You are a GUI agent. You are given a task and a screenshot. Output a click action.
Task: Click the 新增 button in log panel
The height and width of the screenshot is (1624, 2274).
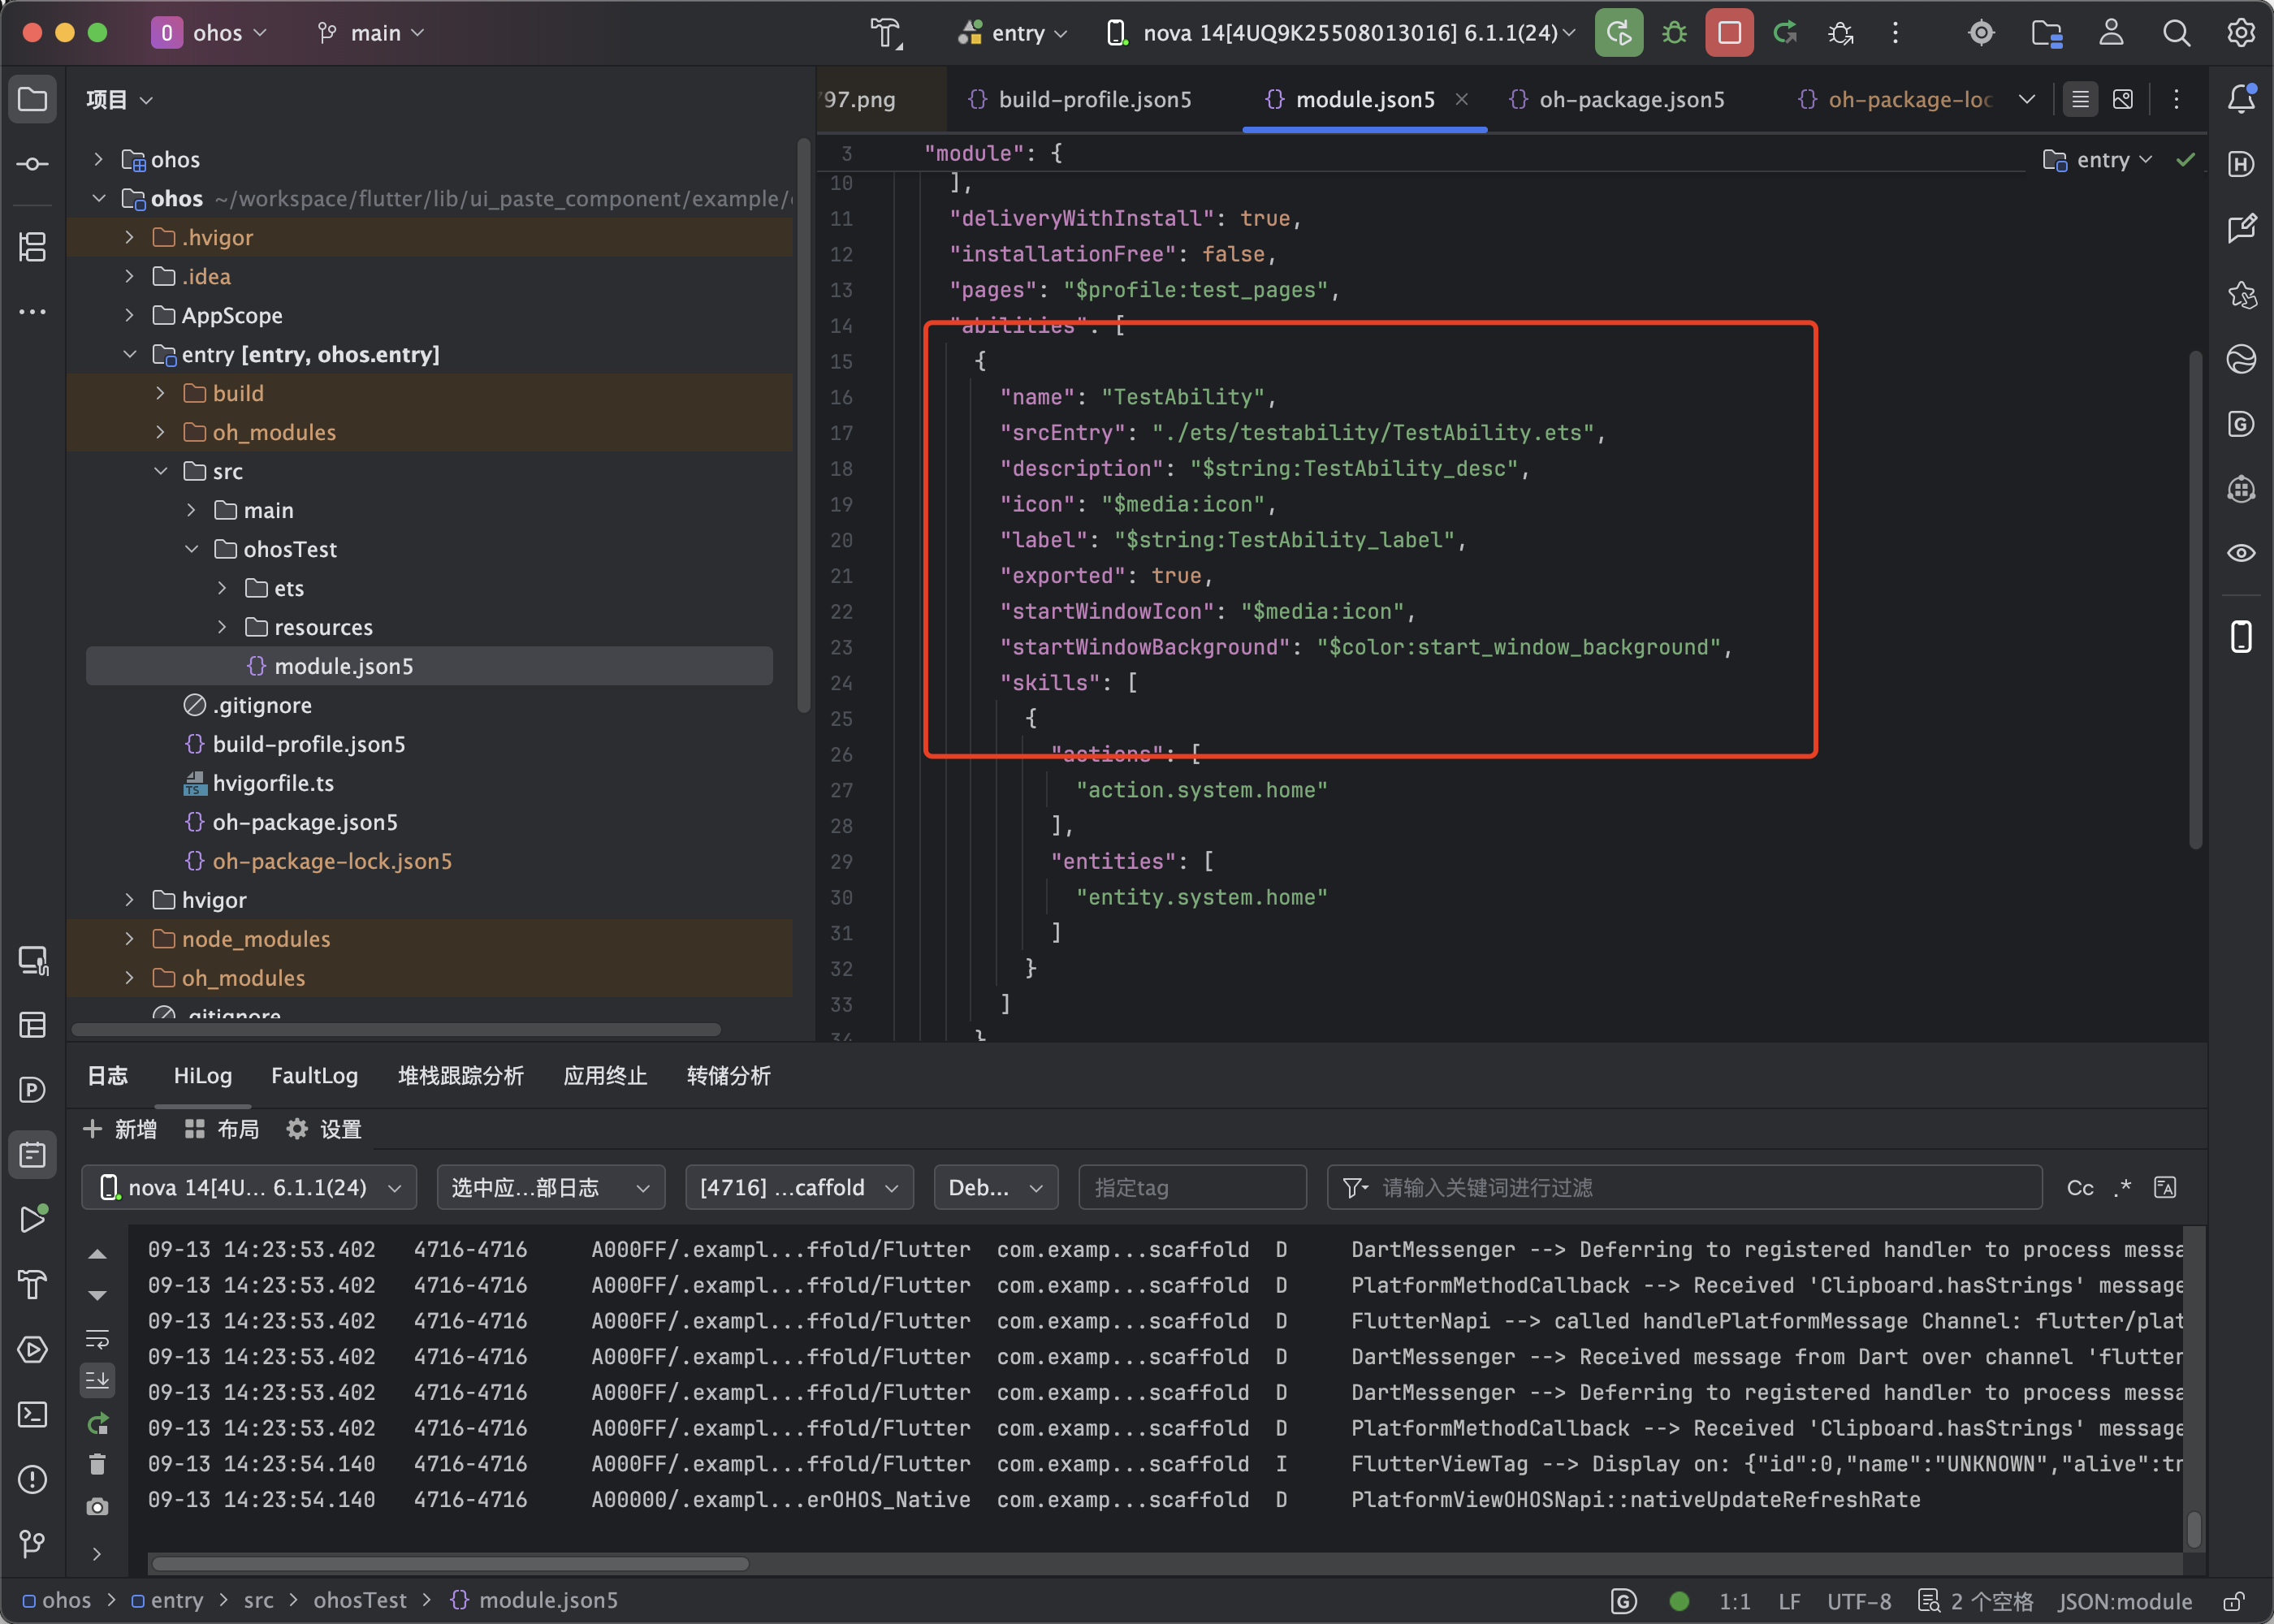[x=120, y=1129]
